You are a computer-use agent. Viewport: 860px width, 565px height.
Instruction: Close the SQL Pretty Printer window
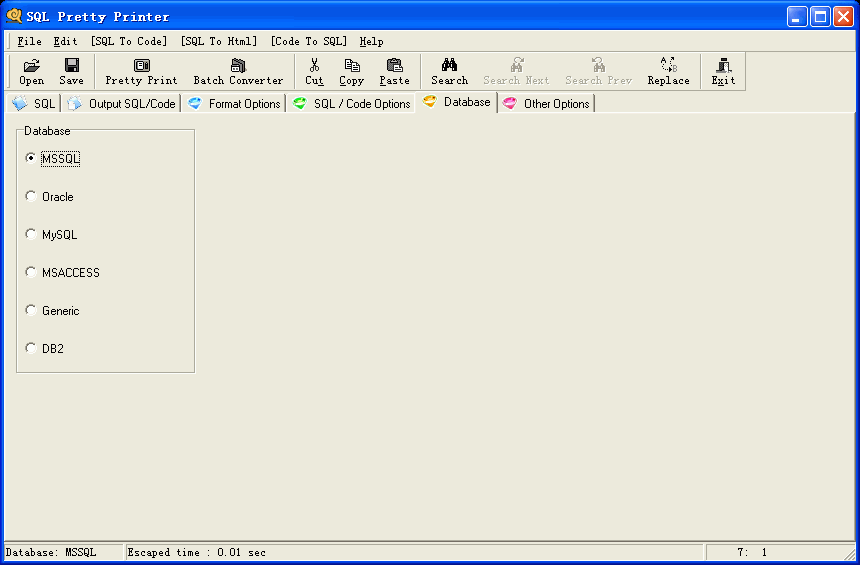[x=843, y=16]
